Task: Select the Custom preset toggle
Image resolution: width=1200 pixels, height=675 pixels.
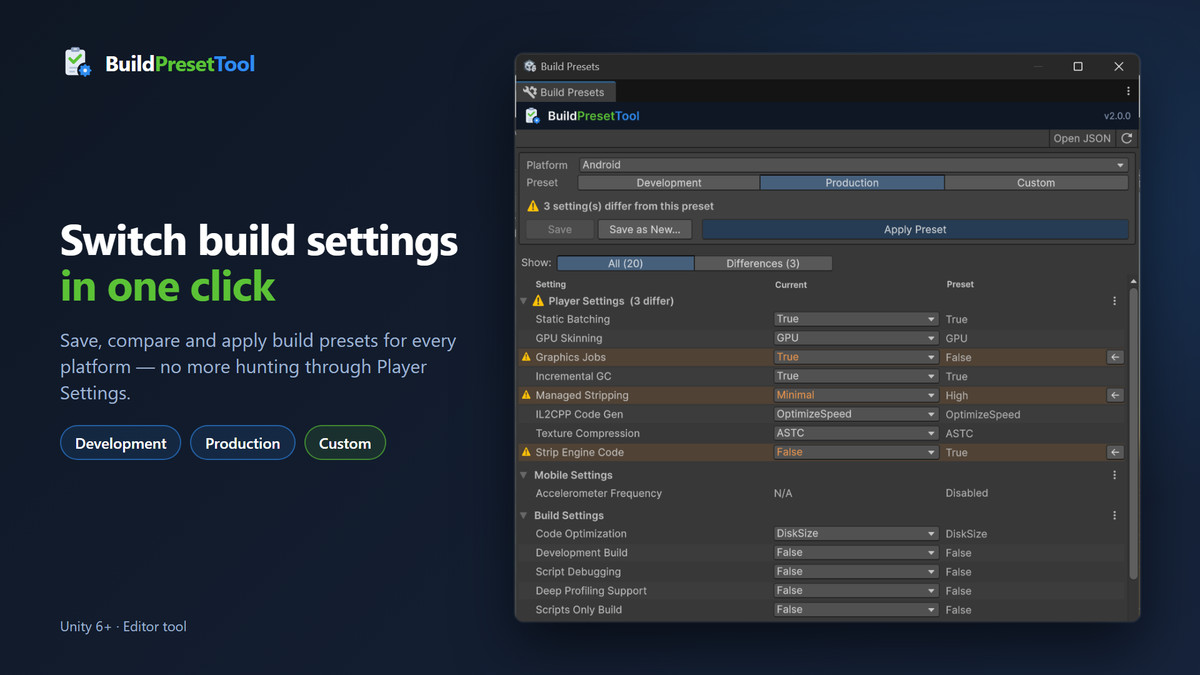Action: (1036, 183)
